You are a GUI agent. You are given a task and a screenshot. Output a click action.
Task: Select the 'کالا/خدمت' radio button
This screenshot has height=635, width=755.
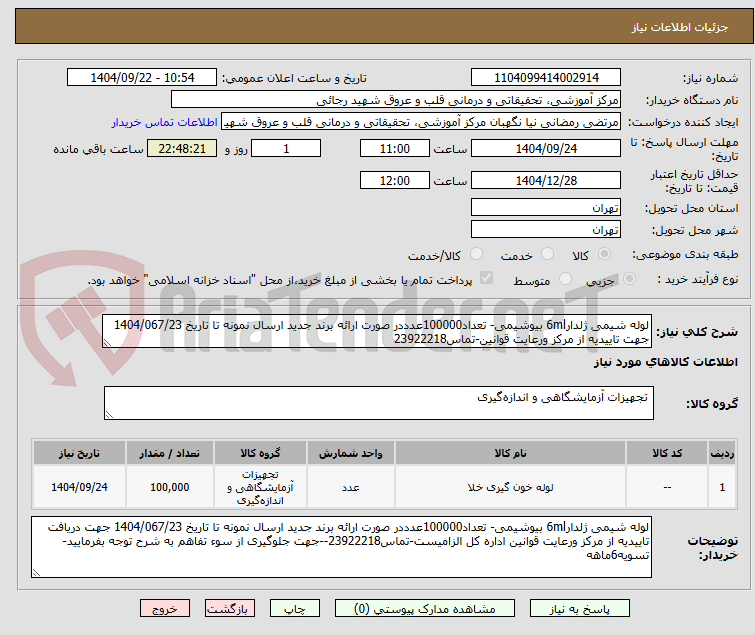pos(476,254)
